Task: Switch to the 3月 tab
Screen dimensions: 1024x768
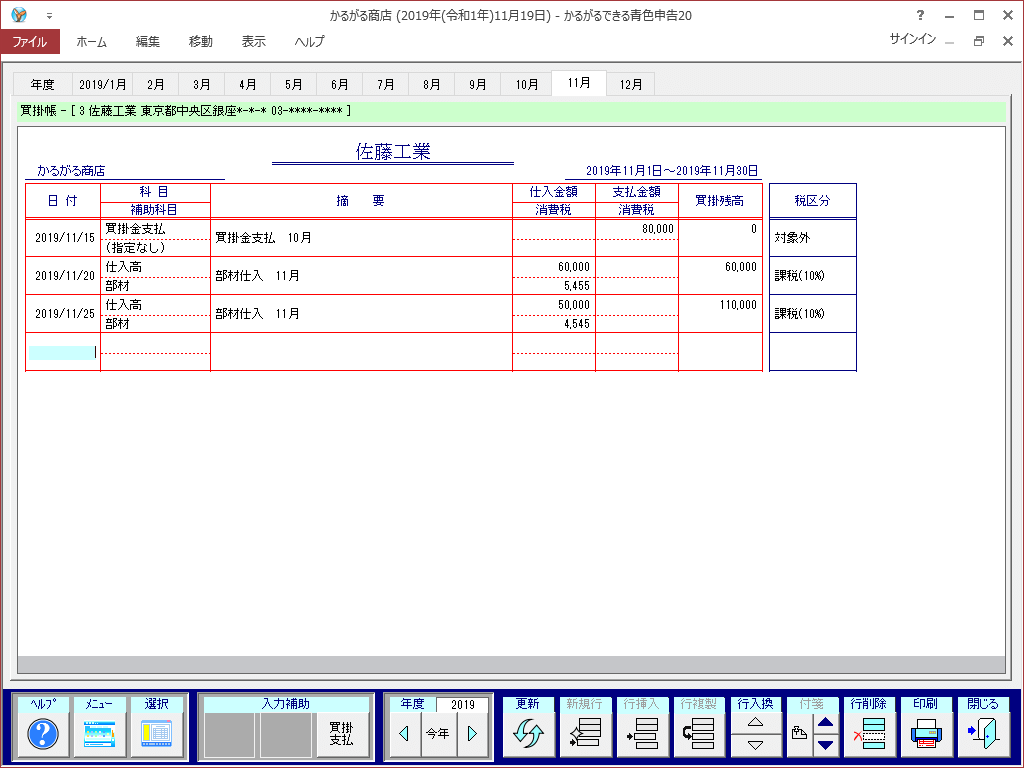Action: coord(202,84)
